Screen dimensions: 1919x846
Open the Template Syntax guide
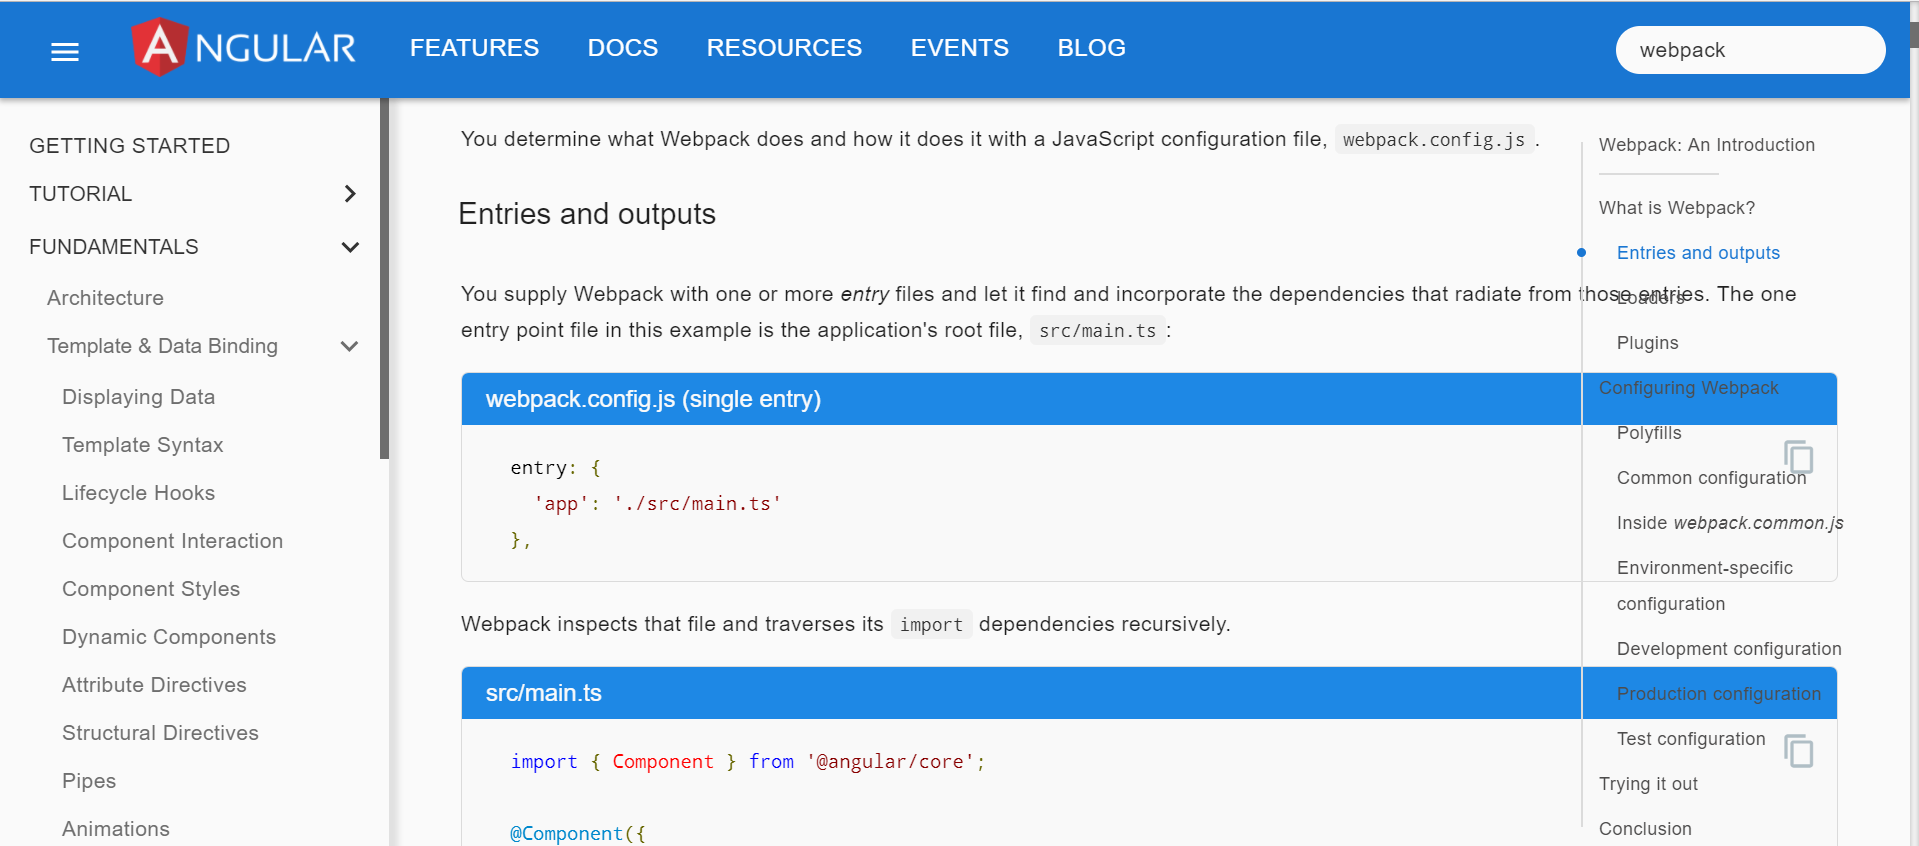coord(142,445)
